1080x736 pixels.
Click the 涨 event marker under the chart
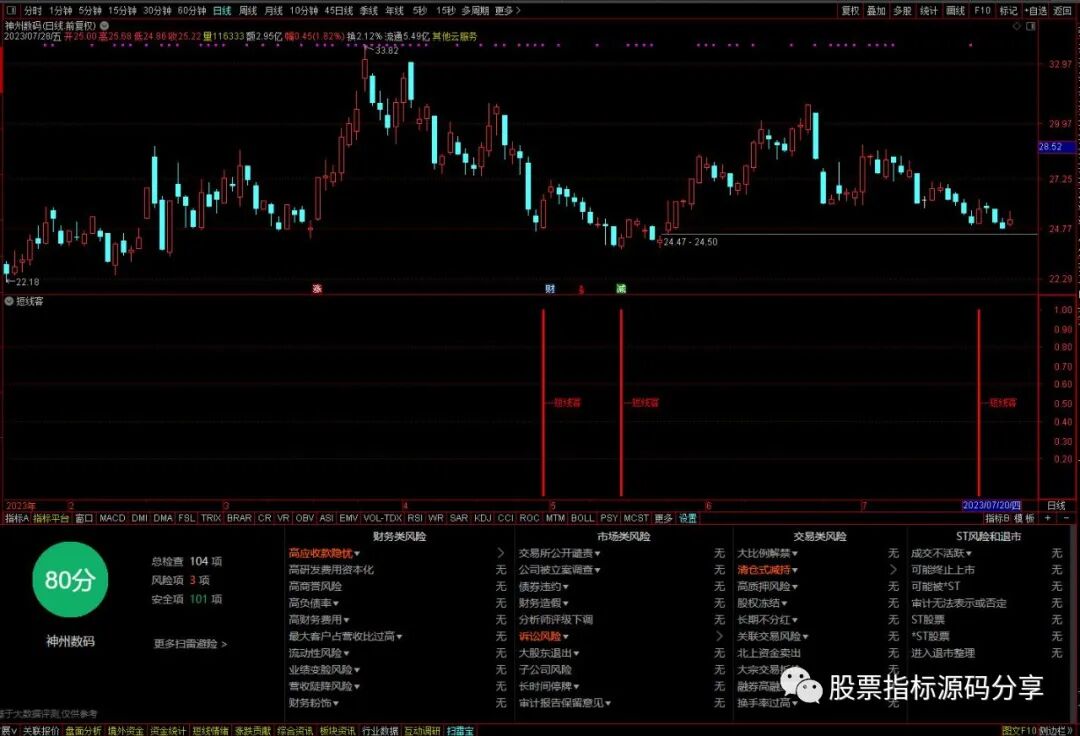[x=317, y=288]
